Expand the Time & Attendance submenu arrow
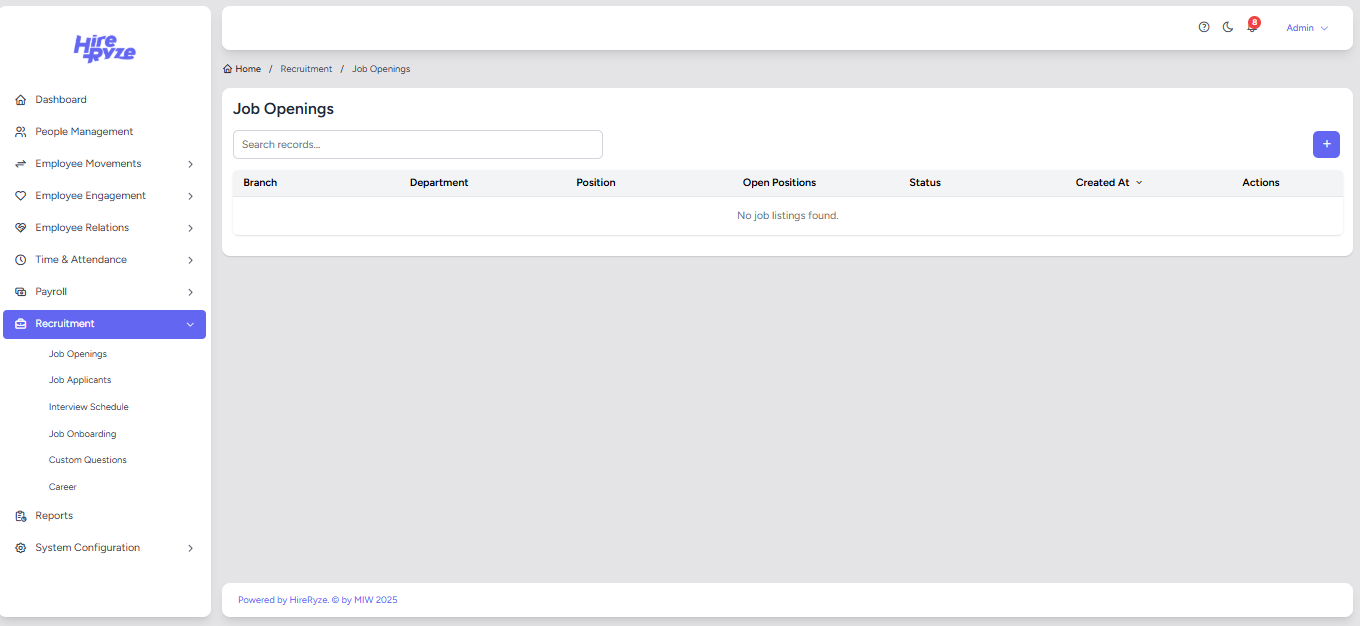 click(x=190, y=260)
